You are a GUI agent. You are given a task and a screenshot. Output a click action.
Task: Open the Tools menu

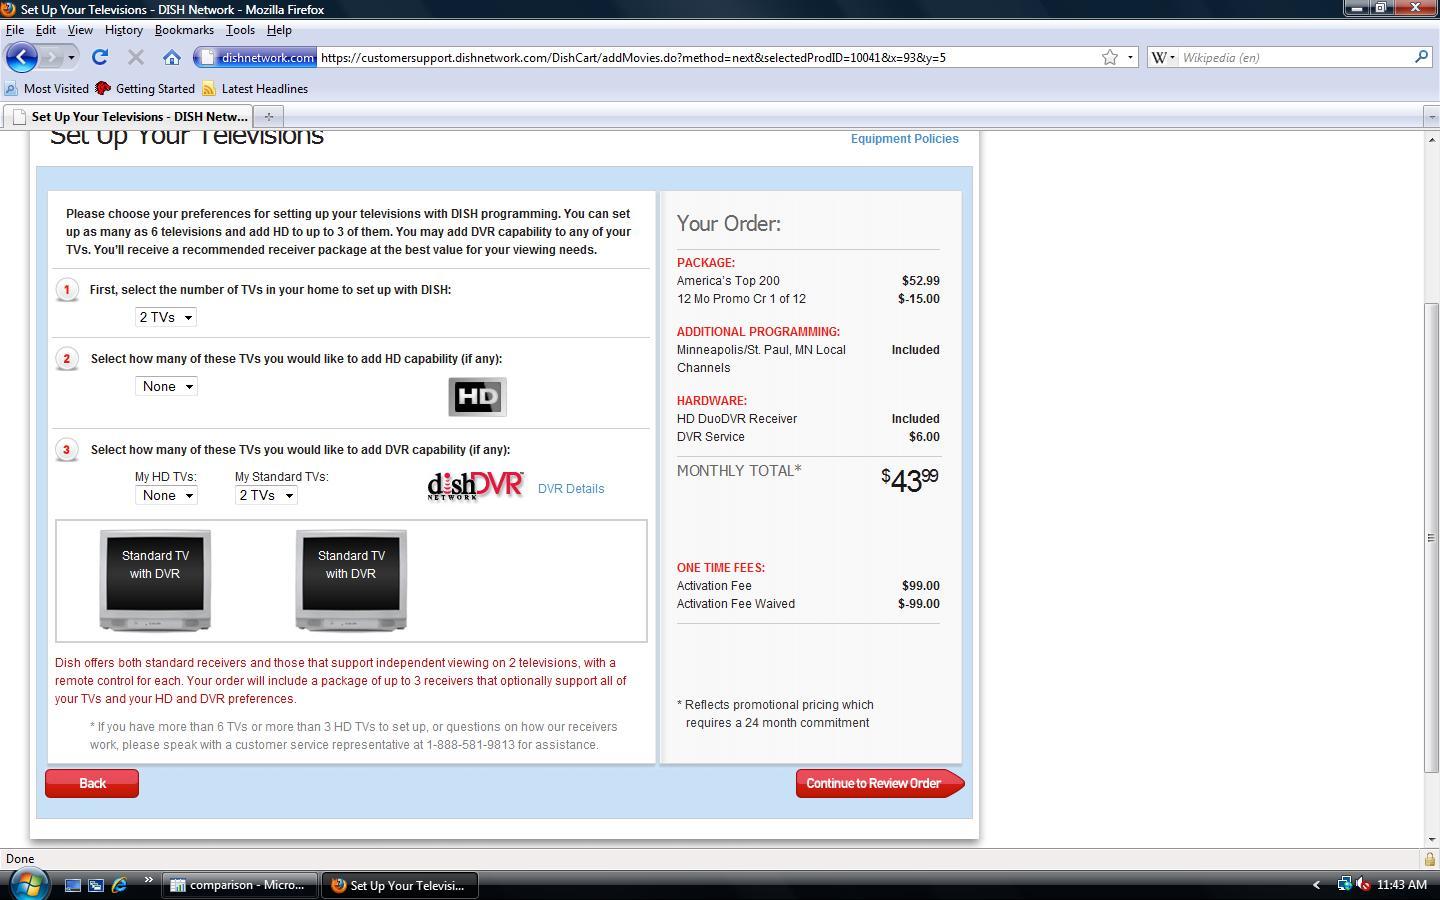click(240, 30)
